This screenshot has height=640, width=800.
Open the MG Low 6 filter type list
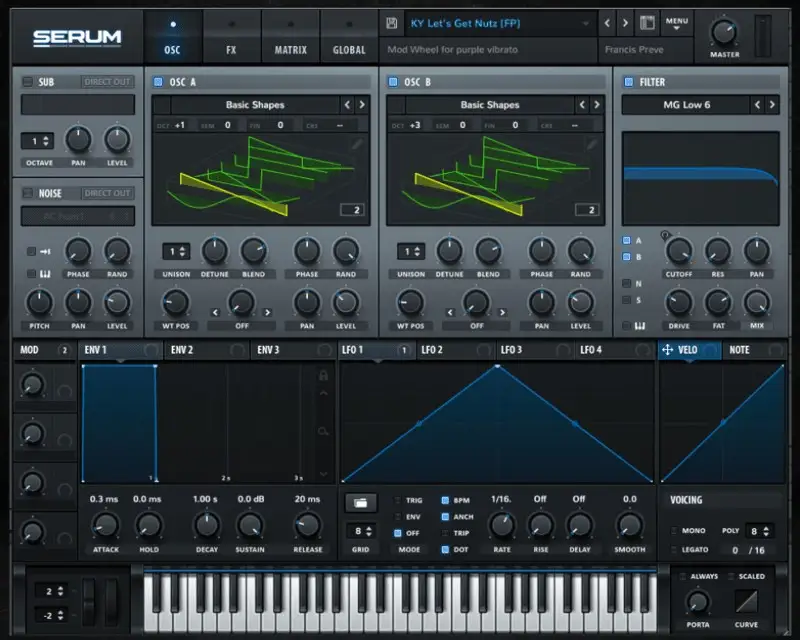[x=686, y=104]
